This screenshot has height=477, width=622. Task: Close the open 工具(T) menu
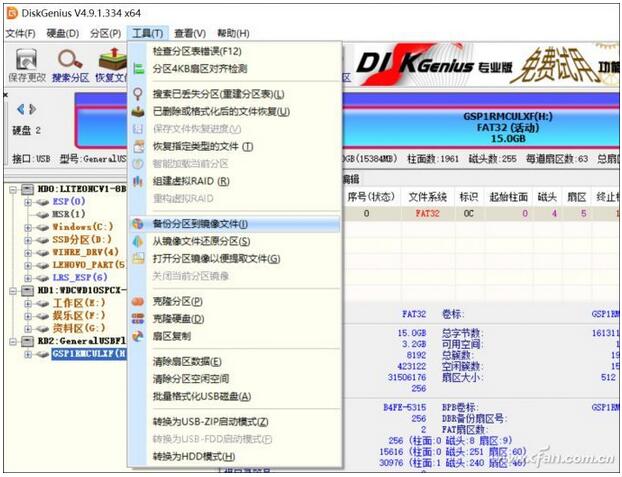point(148,34)
